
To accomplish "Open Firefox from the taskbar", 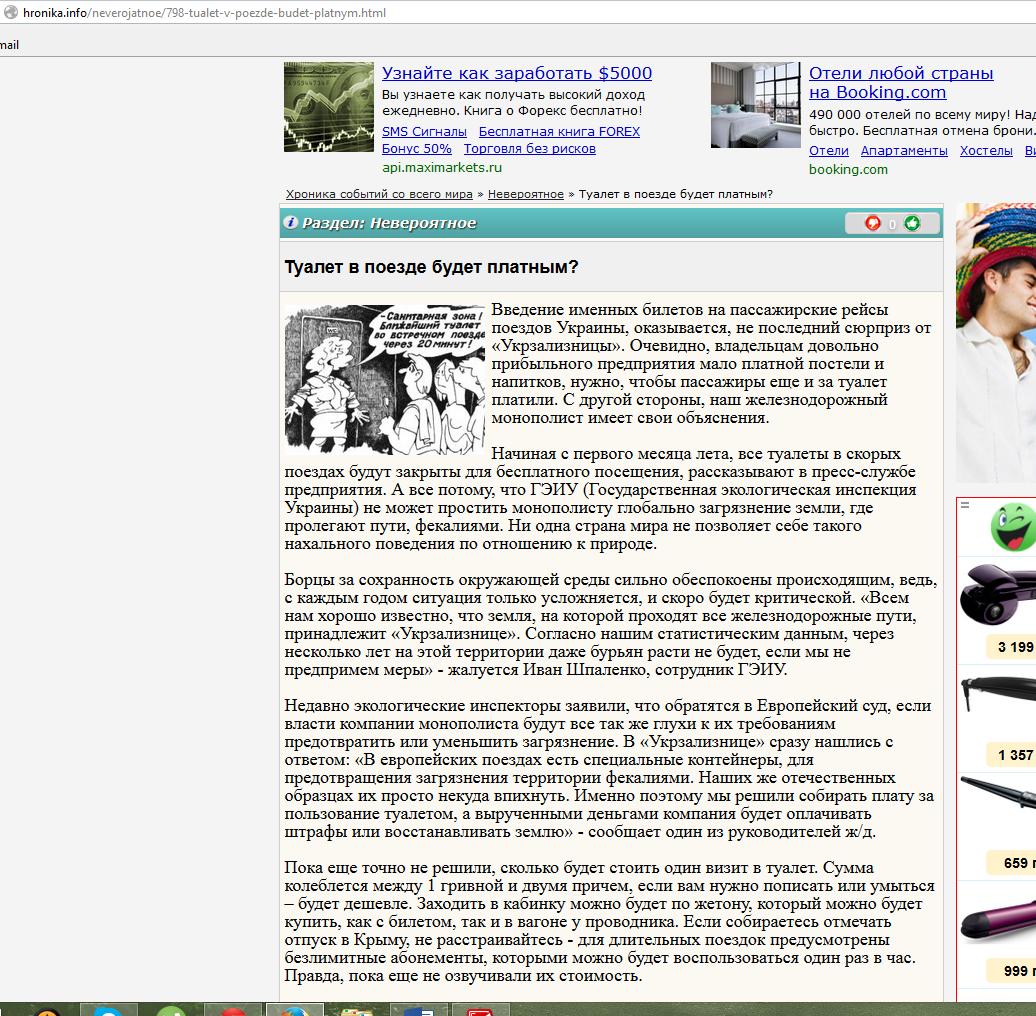I will tap(294, 1009).
